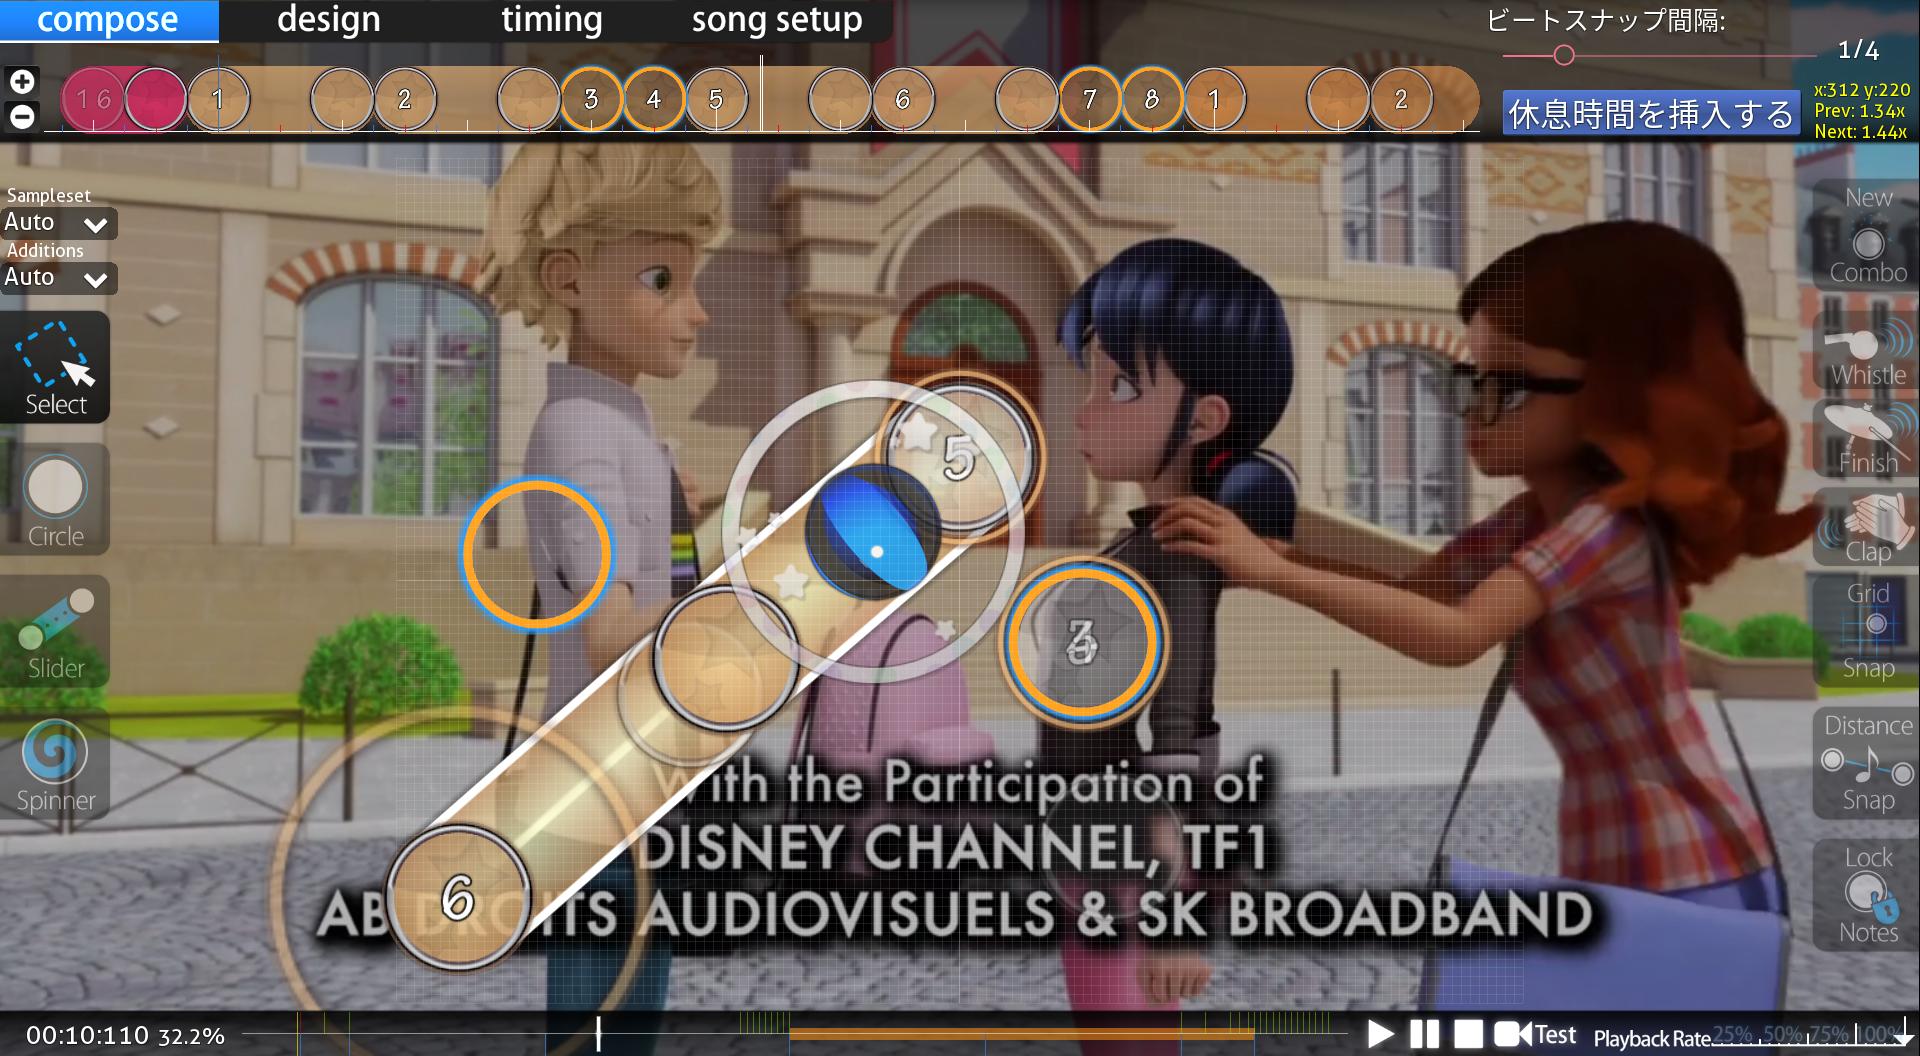Toggle New Combo option

1867,236
